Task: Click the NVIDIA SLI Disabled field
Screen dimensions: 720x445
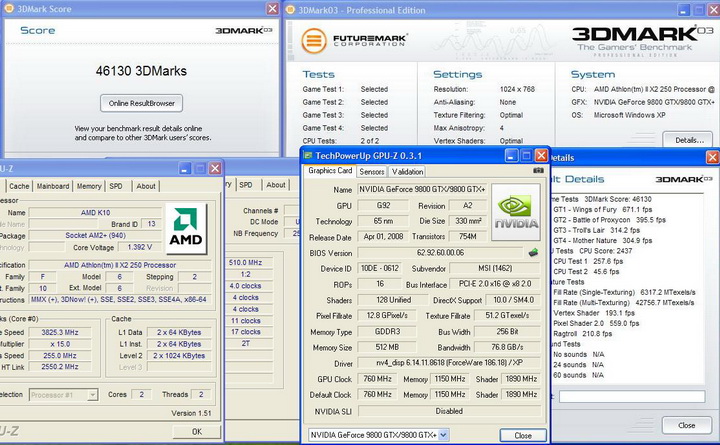Action: point(449,411)
